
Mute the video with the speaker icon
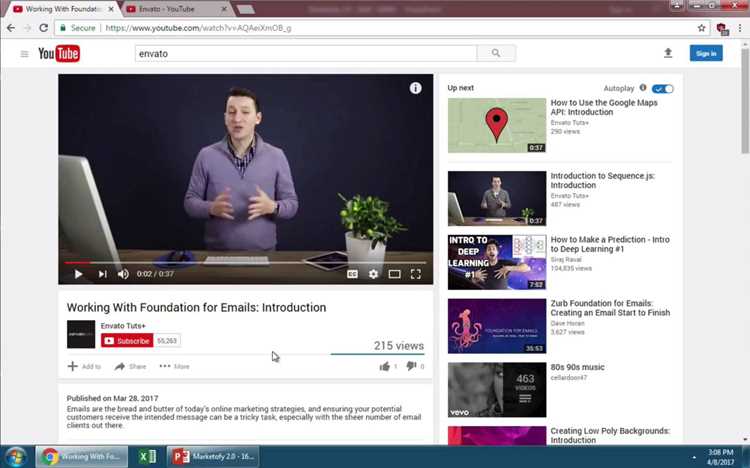[x=123, y=274]
